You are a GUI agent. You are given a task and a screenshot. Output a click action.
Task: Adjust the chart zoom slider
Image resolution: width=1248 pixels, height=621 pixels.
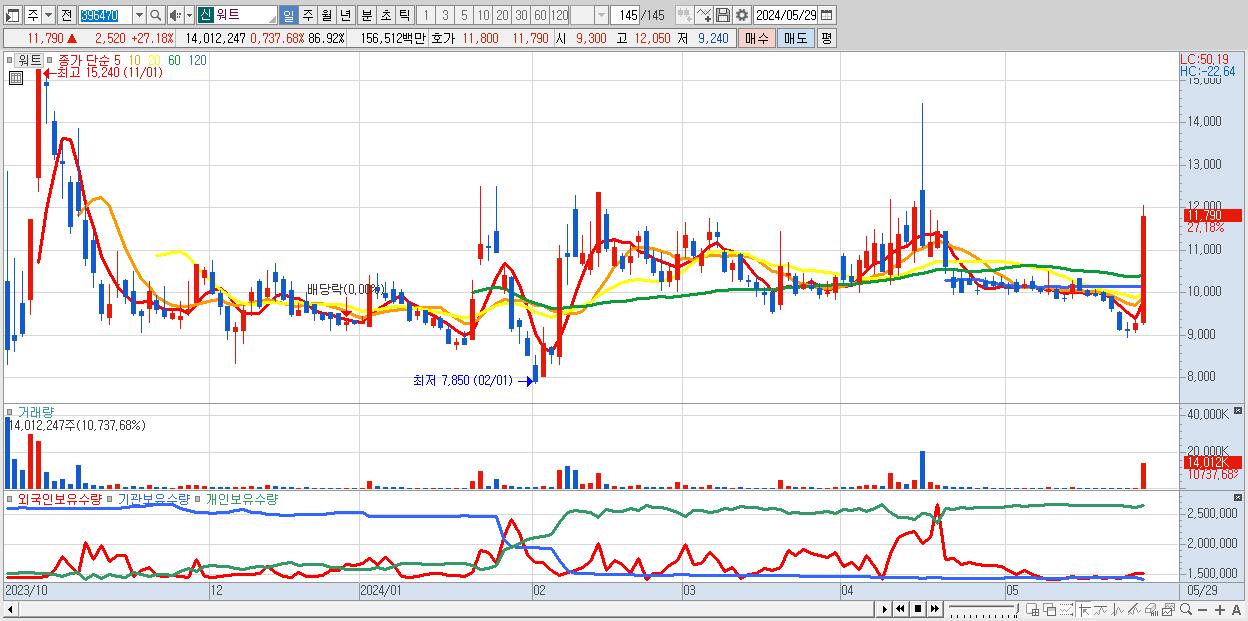(984, 609)
